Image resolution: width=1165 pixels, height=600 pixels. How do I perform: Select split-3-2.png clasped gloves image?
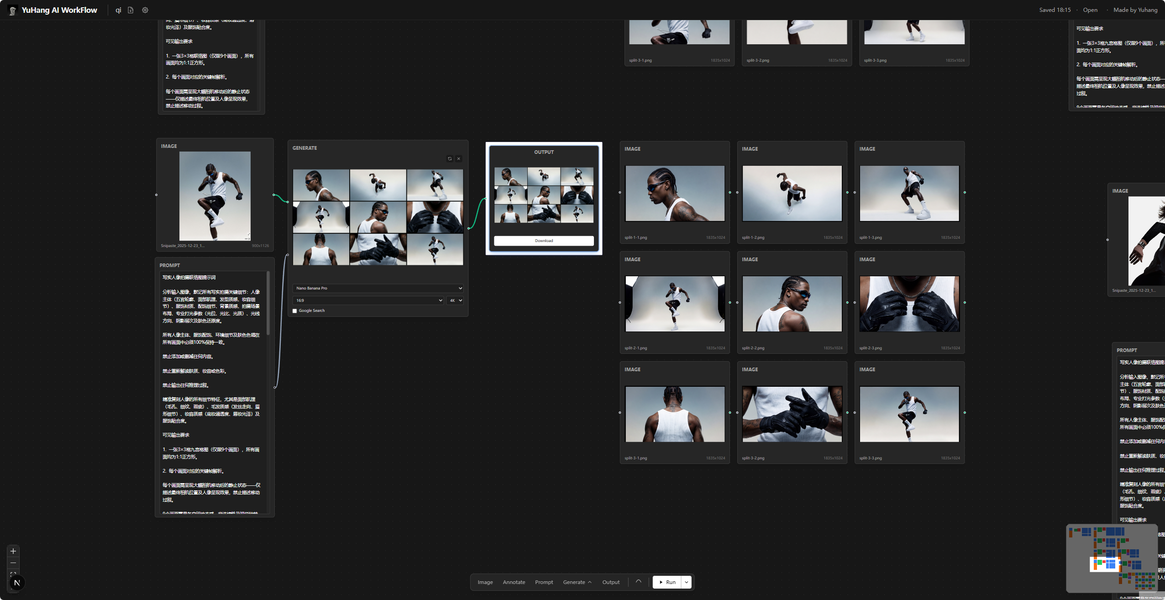[792, 414]
